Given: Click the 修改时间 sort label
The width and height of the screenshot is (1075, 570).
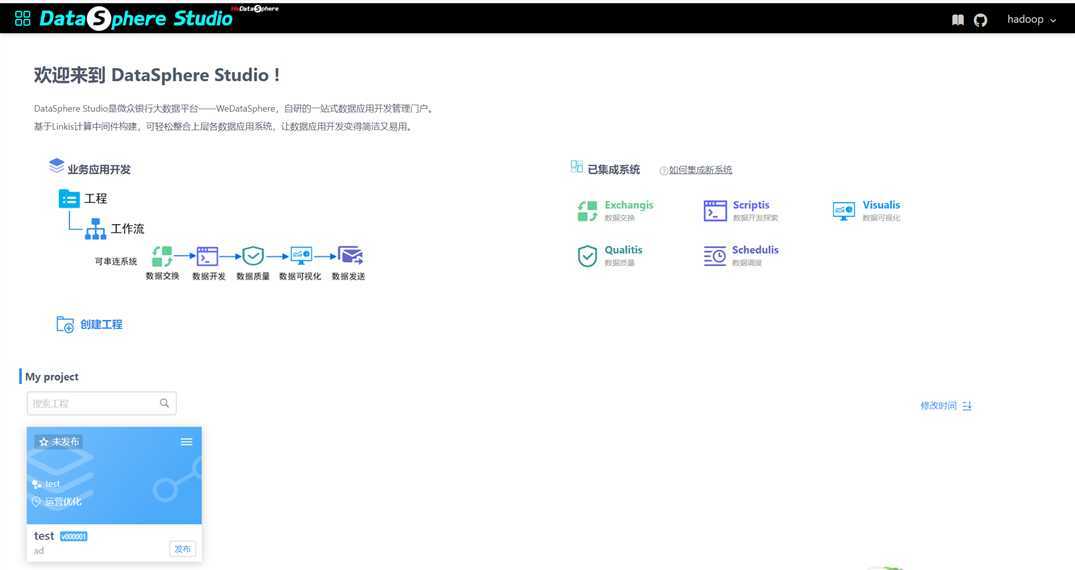Looking at the screenshot, I should (x=938, y=406).
